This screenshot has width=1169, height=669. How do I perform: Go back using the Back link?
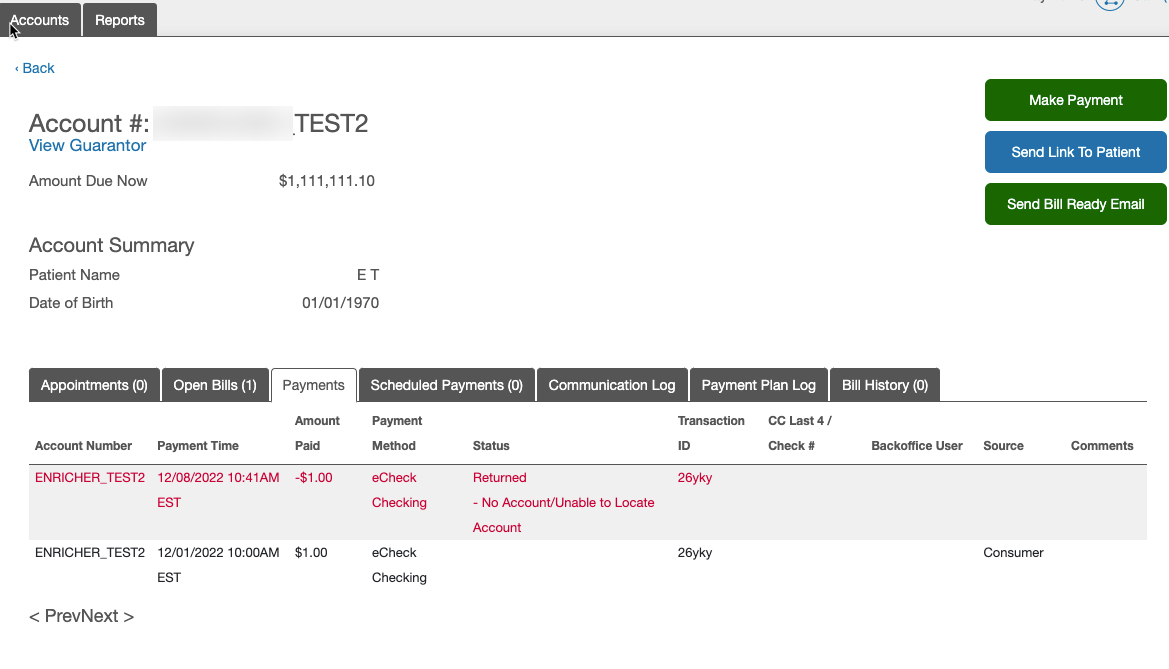pyautogui.click(x=35, y=68)
